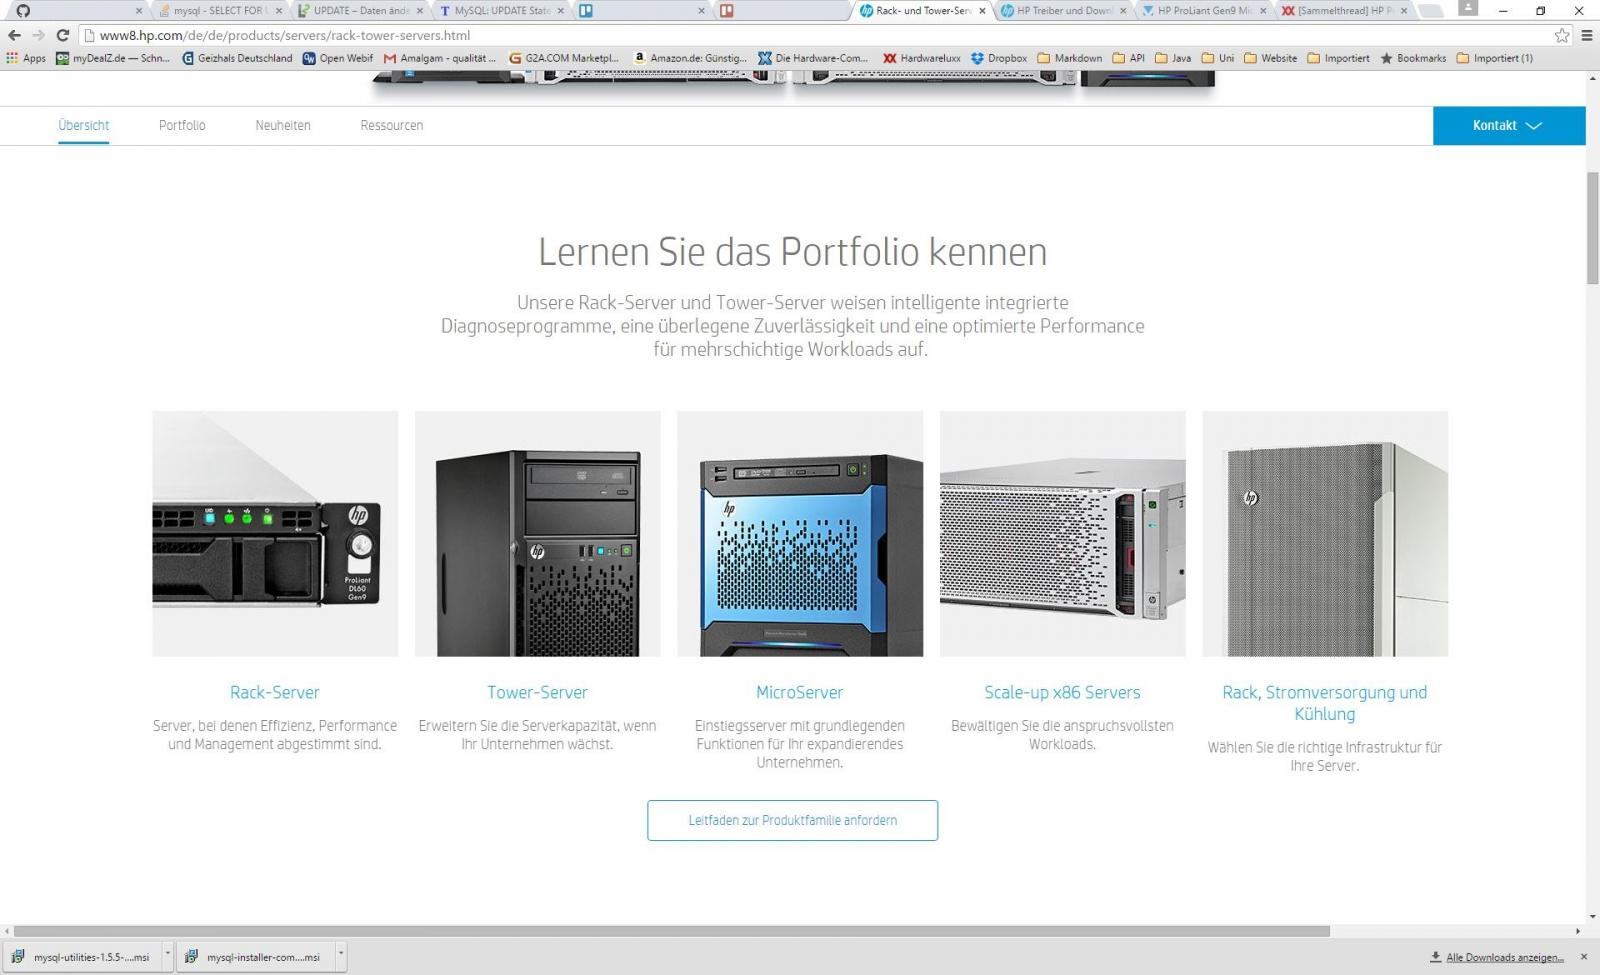The width and height of the screenshot is (1600, 975).
Task: Open the G2A.COM Marketplace bookmark
Action: pos(564,58)
